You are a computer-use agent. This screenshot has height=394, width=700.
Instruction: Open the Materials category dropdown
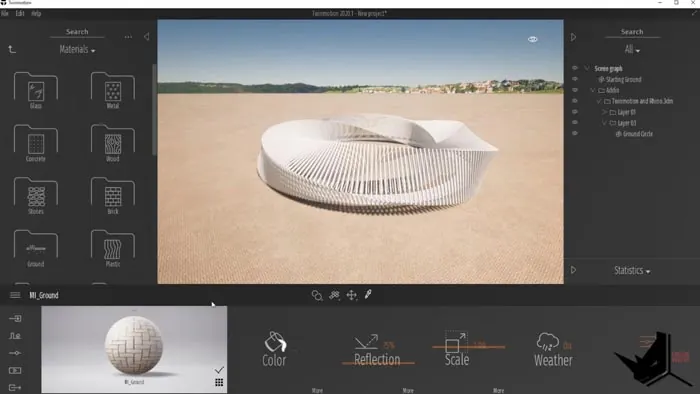coord(77,50)
